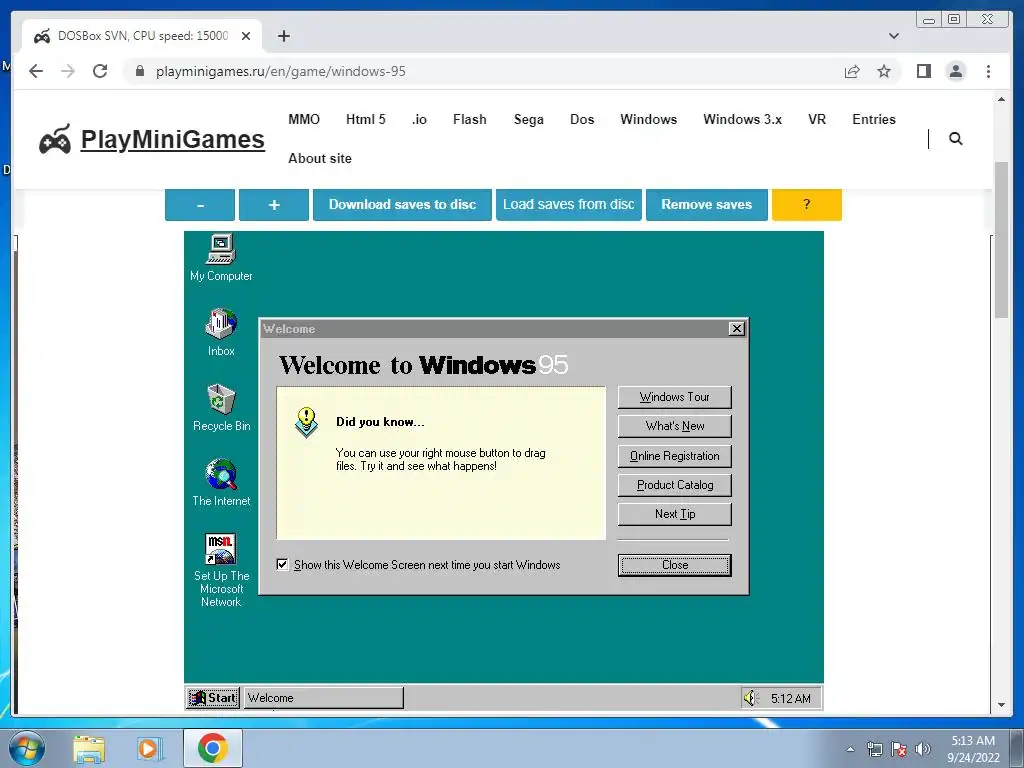Click the Windows 95 Start button

[213, 697]
